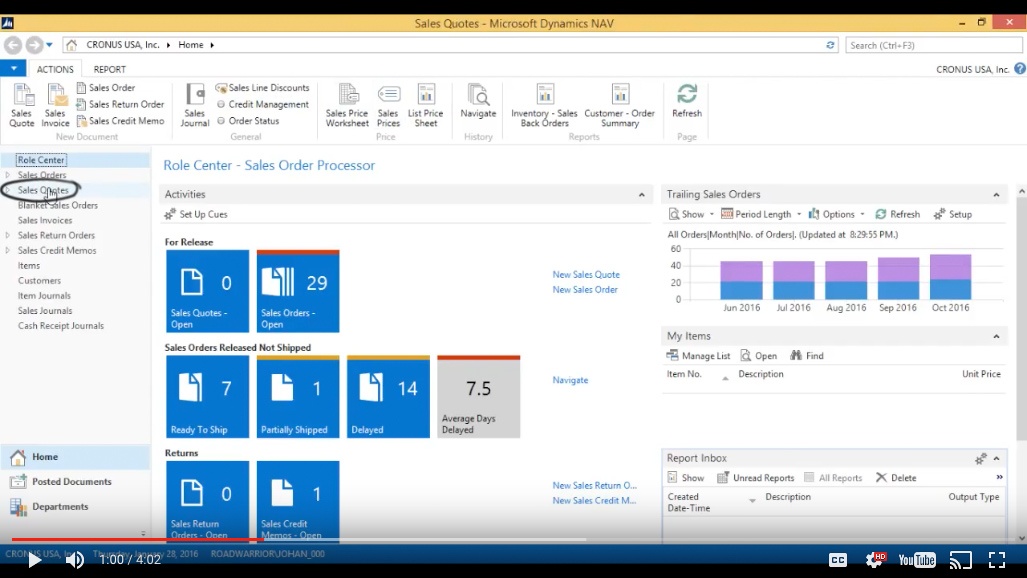This screenshot has width=1027, height=578.
Task: Create new Sales Credit Memo
Action: coord(121,121)
